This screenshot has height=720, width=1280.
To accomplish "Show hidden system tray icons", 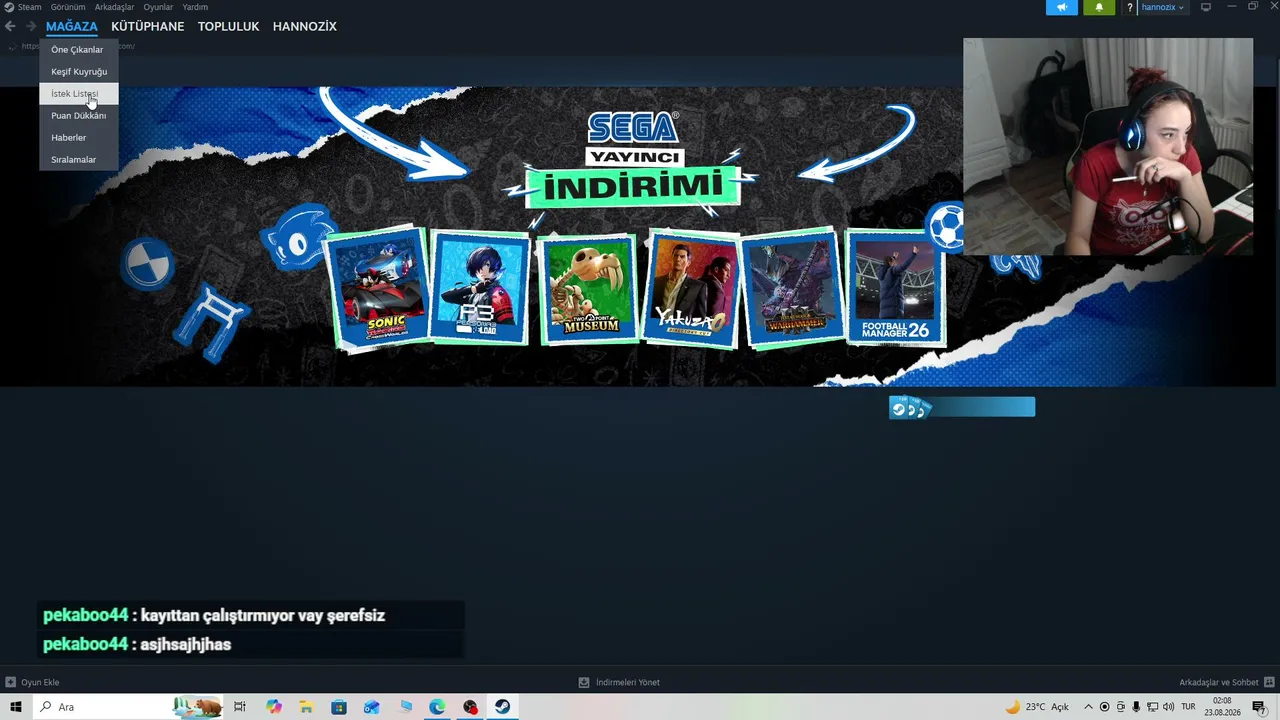I will click(1088, 707).
